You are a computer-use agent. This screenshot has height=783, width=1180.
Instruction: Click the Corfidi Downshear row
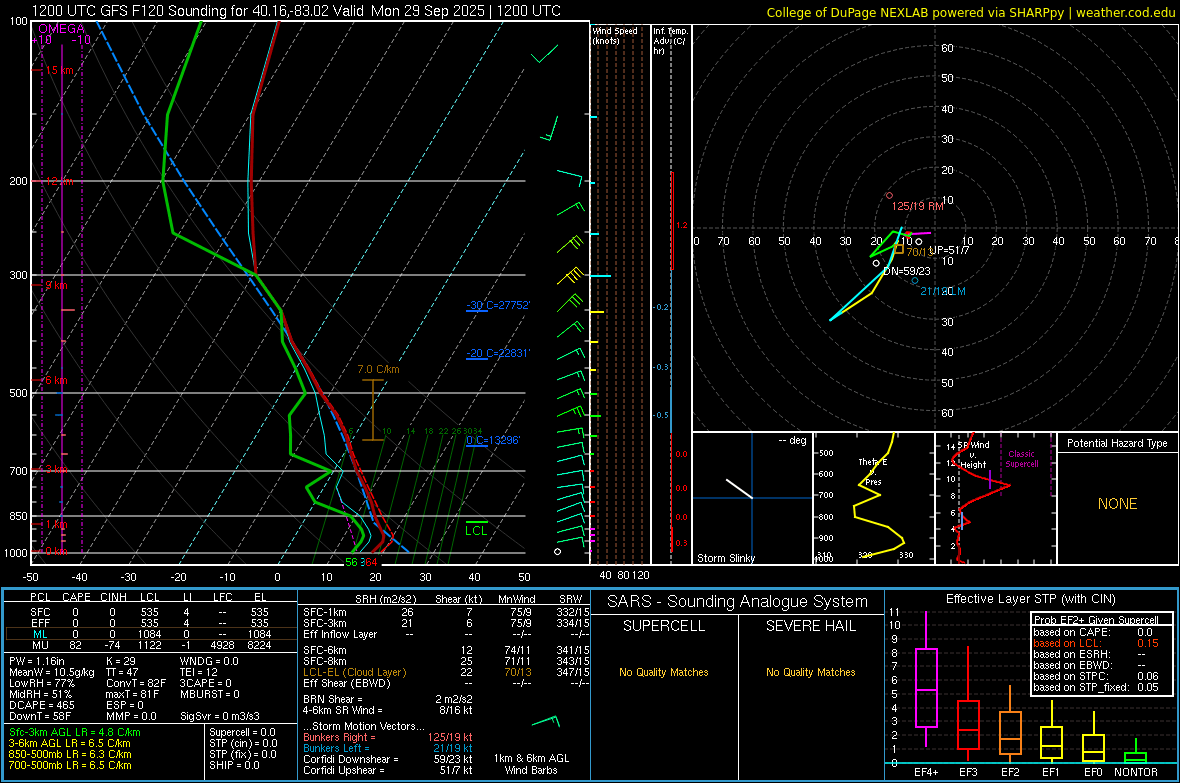pos(388,759)
